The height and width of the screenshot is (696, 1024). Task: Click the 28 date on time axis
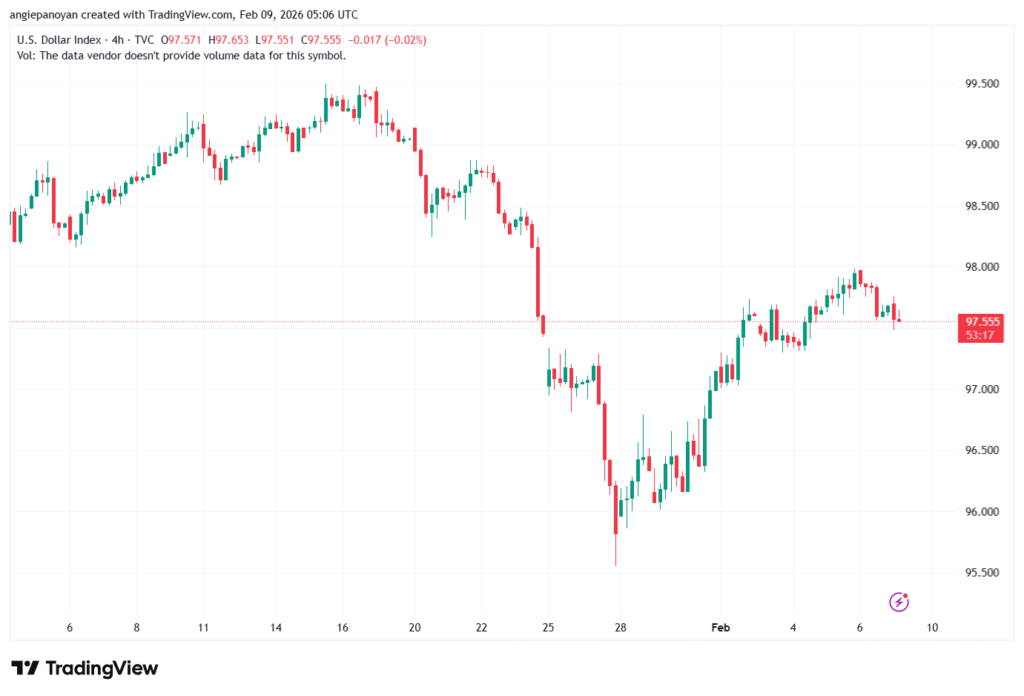620,627
